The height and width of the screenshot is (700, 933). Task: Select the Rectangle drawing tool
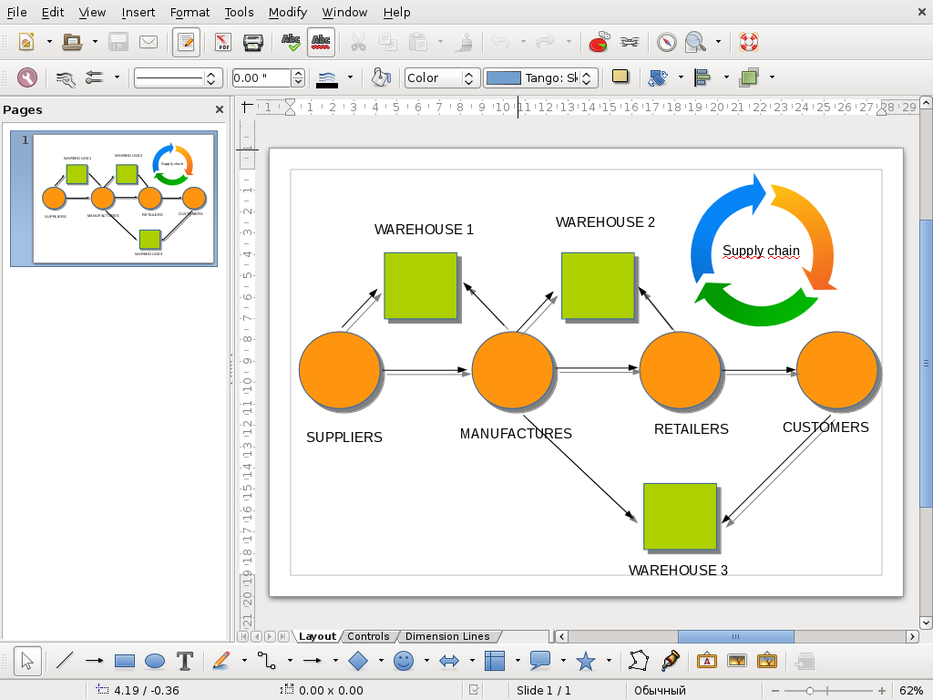(125, 661)
